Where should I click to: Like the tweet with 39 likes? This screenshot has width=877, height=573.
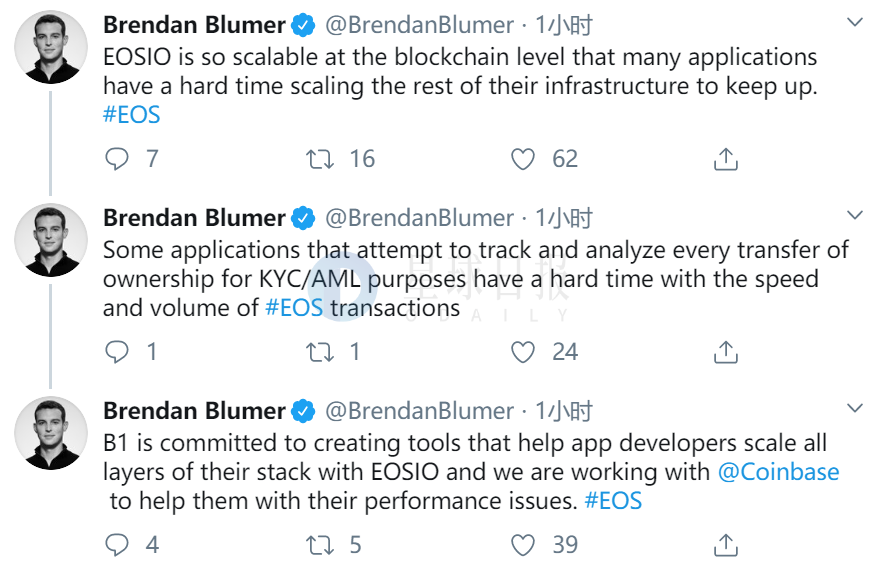pyautogui.click(x=523, y=545)
